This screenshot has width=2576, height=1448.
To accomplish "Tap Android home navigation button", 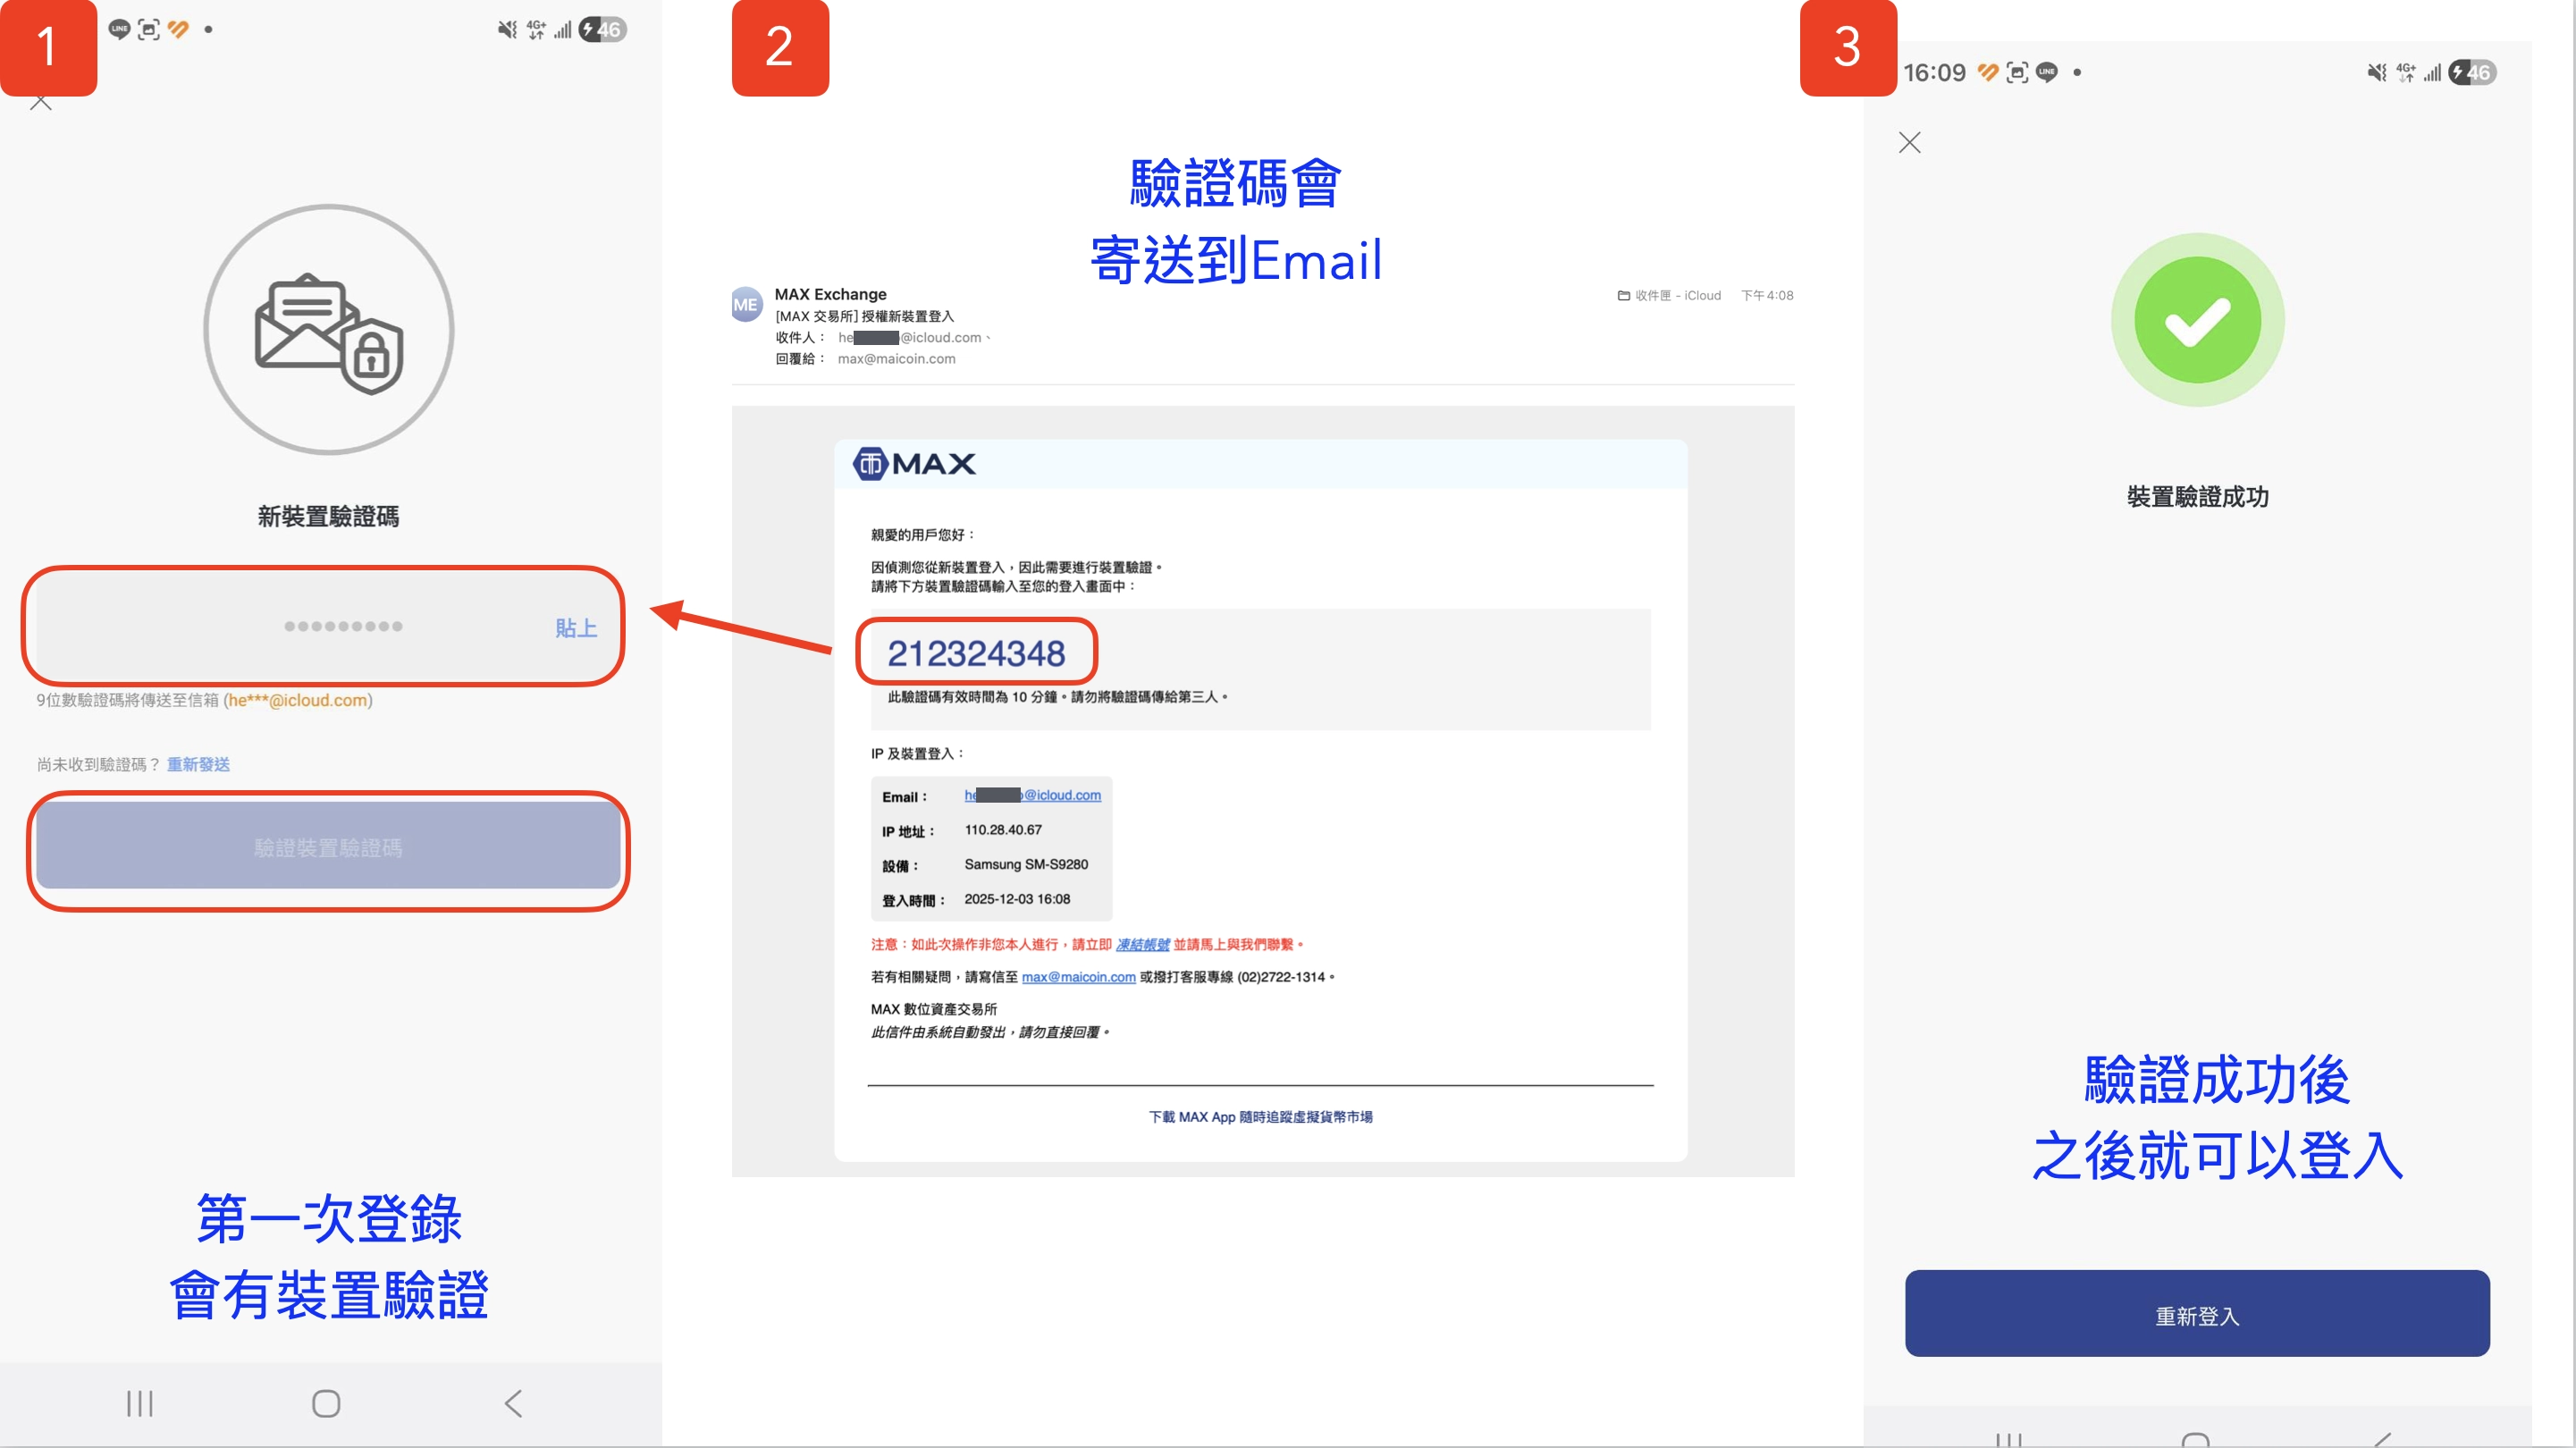I will [x=326, y=1403].
